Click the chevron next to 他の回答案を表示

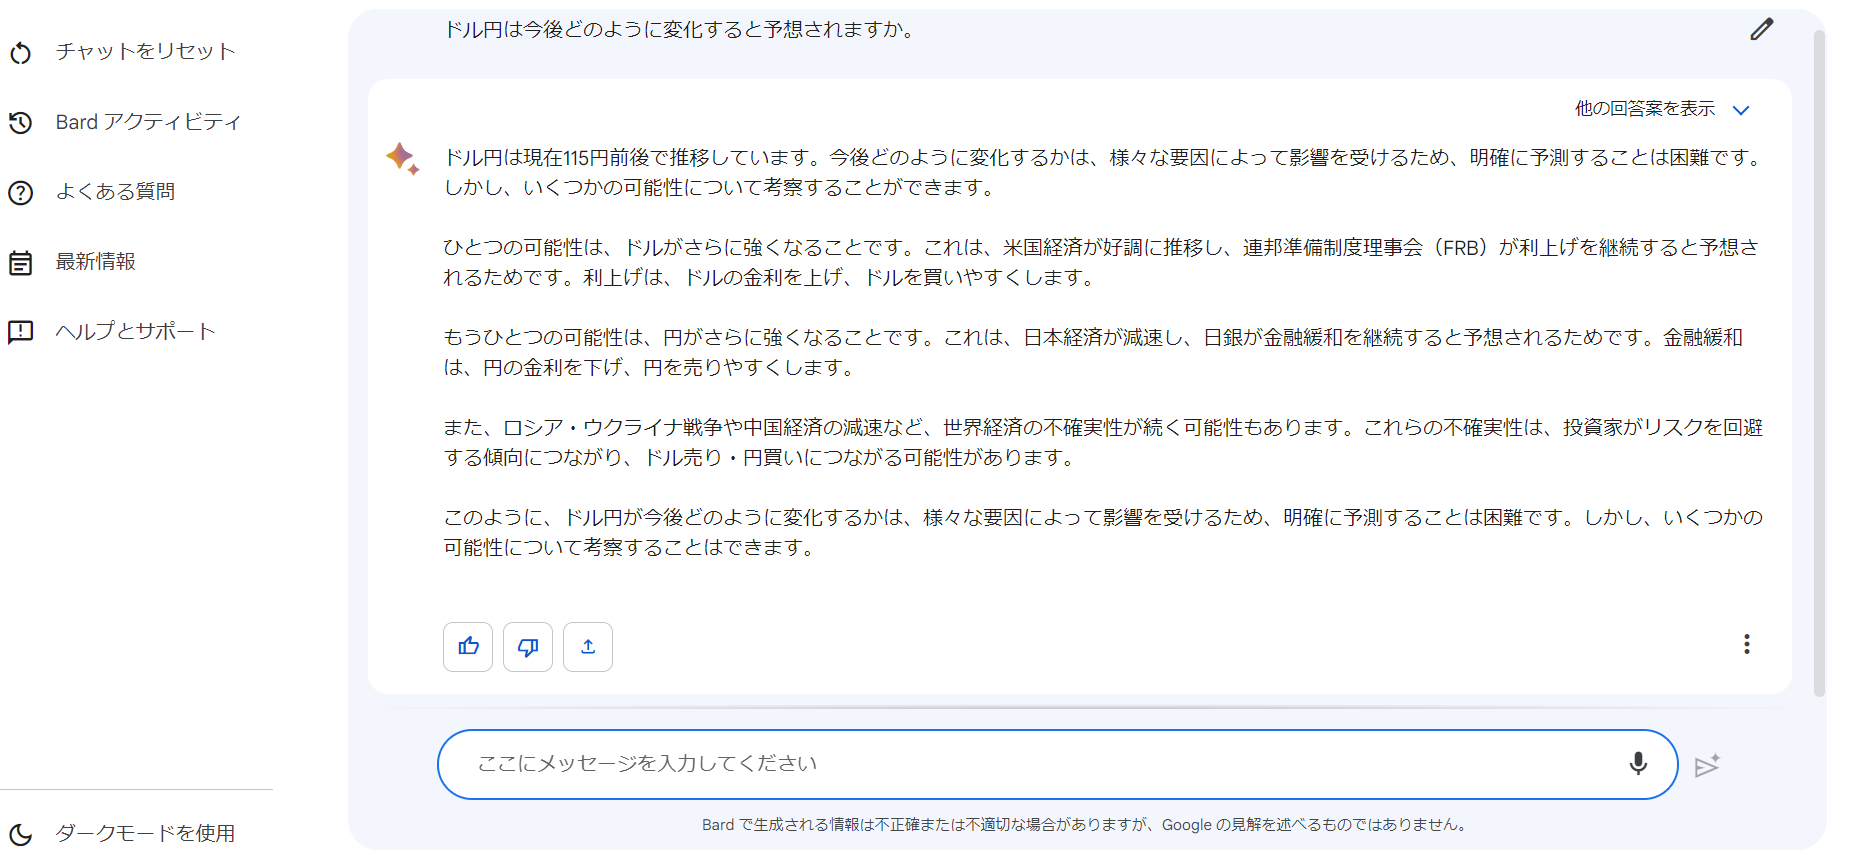pyautogui.click(x=1741, y=110)
